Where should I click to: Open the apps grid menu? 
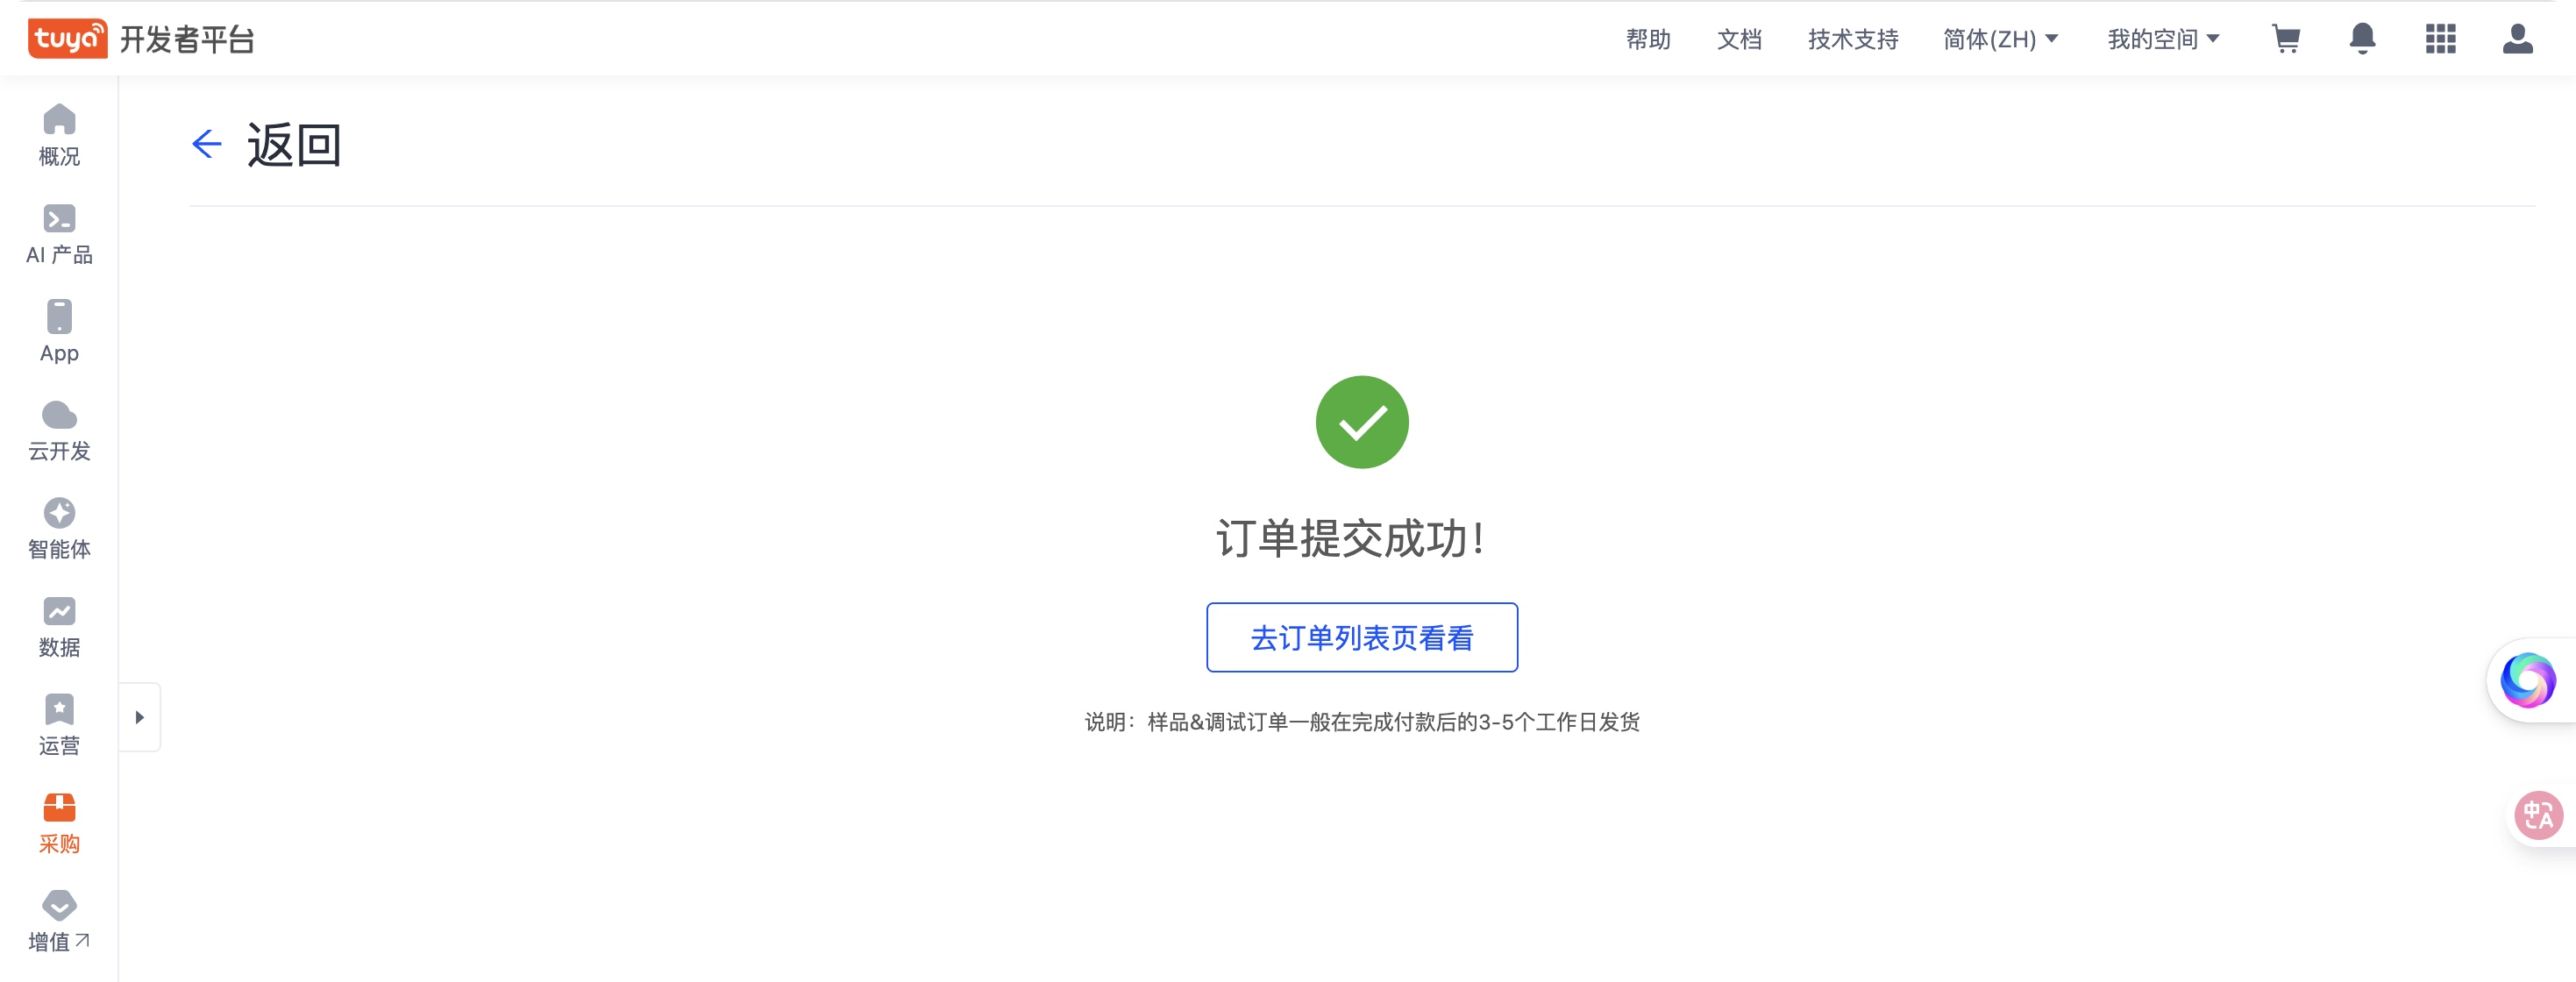pyautogui.click(x=2440, y=39)
